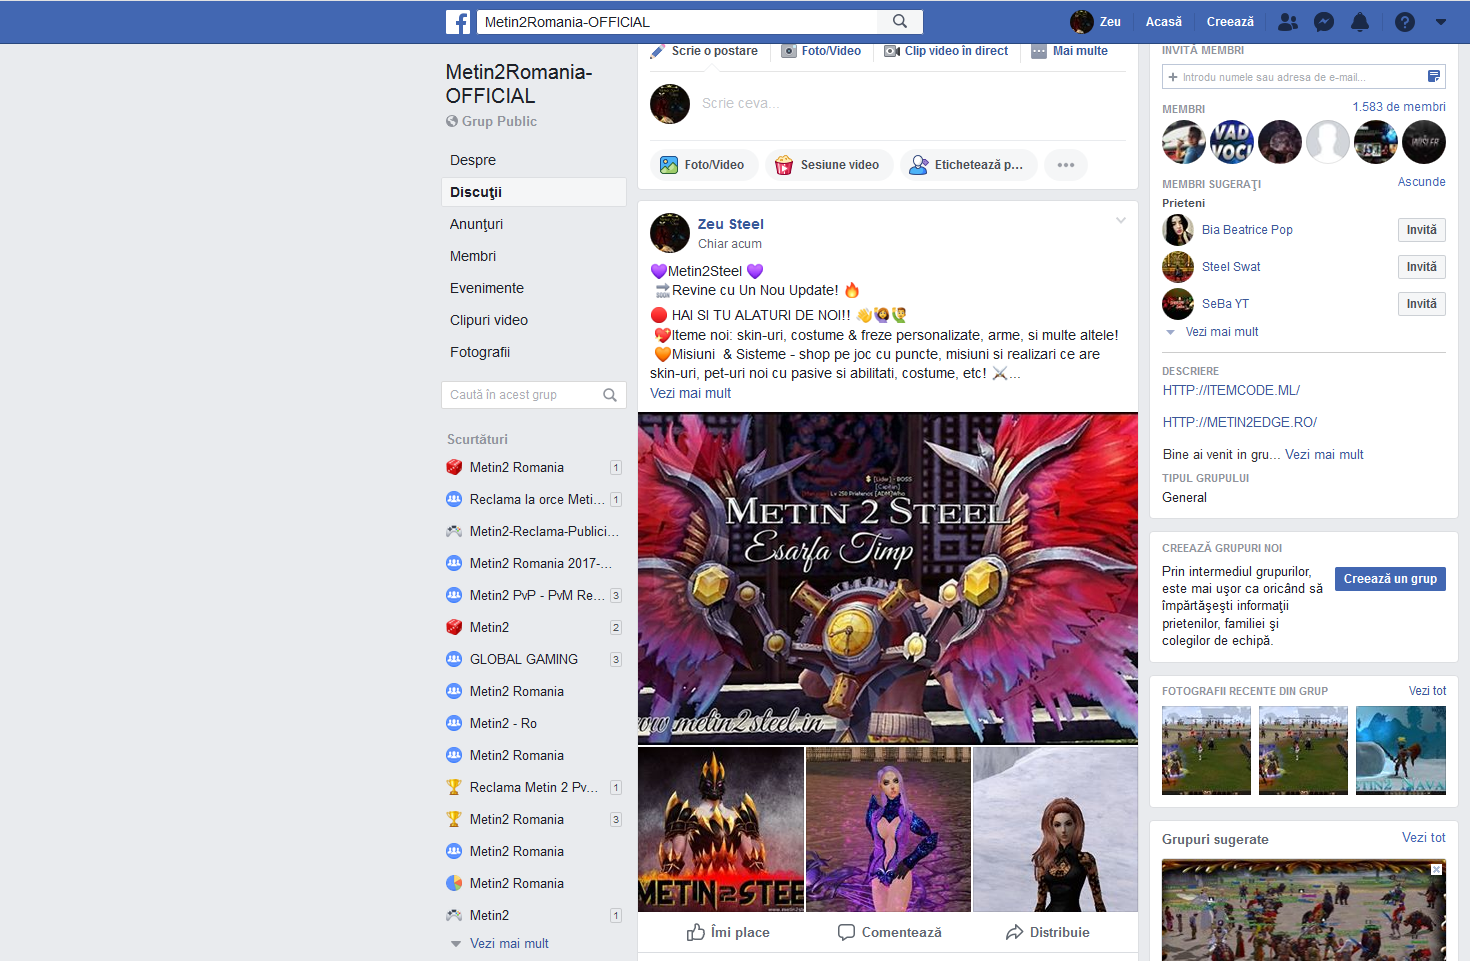The width and height of the screenshot is (1470, 961).
Task: Open the Creează menu in top bar
Action: [x=1230, y=22]
